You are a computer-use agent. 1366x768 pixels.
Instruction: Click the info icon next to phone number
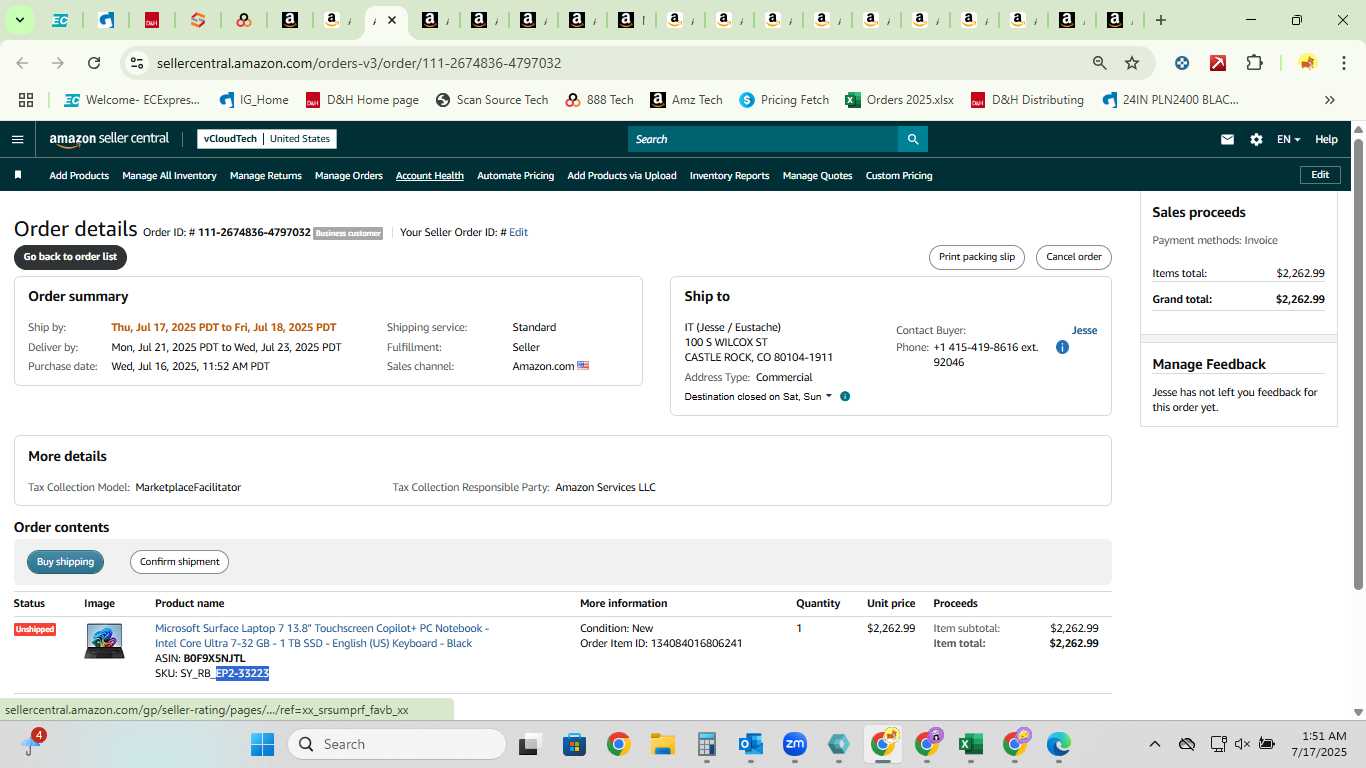(1062, 348)
